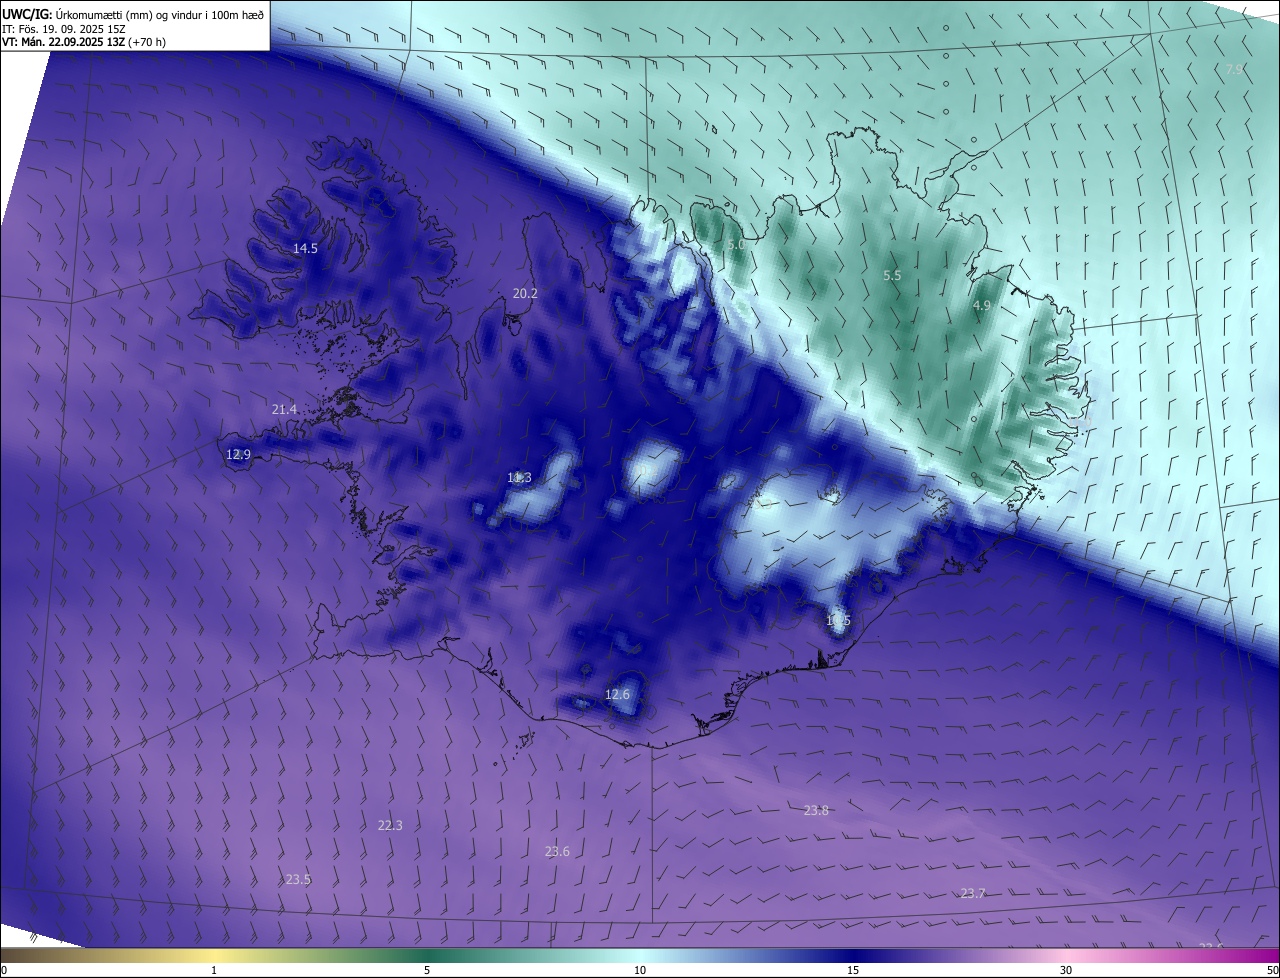
Task: Click the 5.0 value label in the north
Action: [x=737, y=244]
